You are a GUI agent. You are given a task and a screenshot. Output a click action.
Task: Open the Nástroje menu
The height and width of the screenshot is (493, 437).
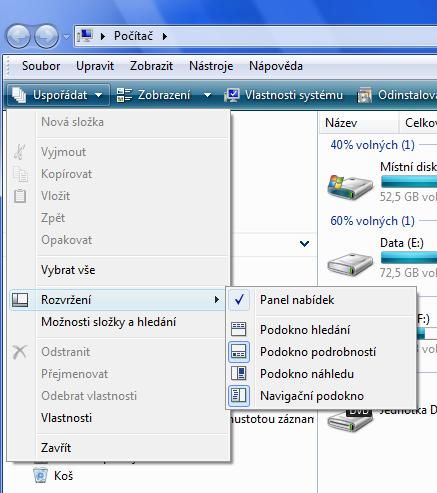coord(211,66)
